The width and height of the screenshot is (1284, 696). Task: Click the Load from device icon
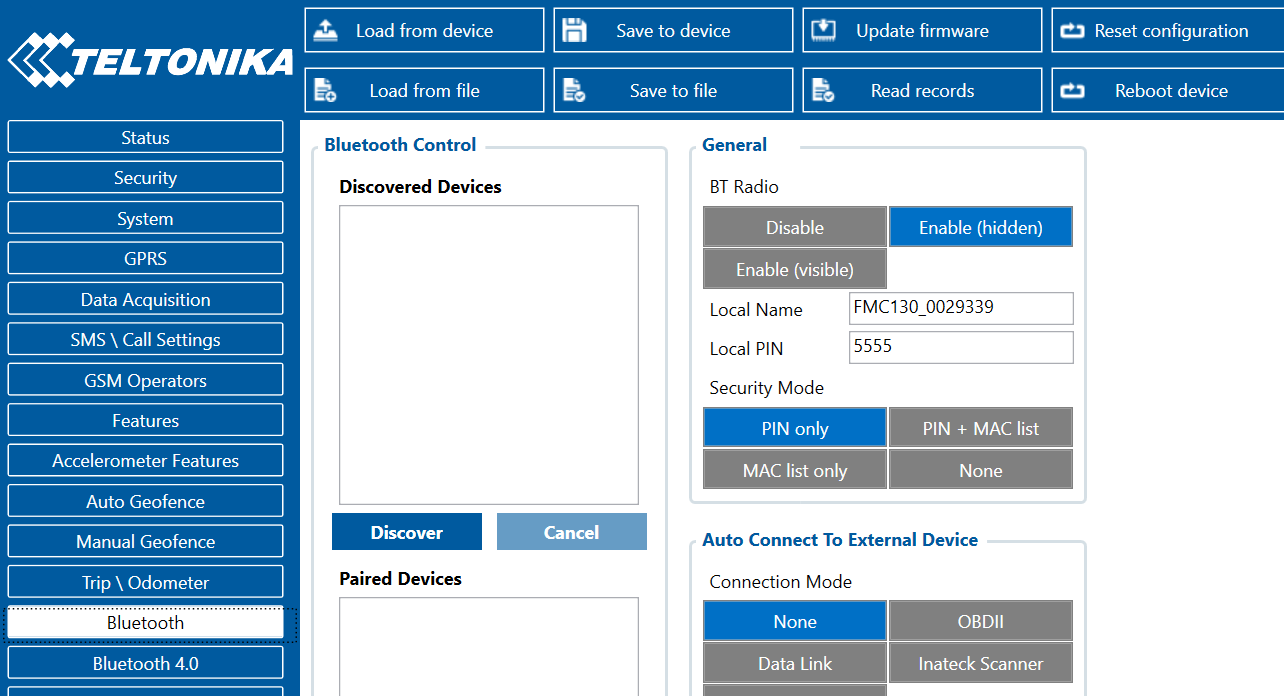point(326,31)
